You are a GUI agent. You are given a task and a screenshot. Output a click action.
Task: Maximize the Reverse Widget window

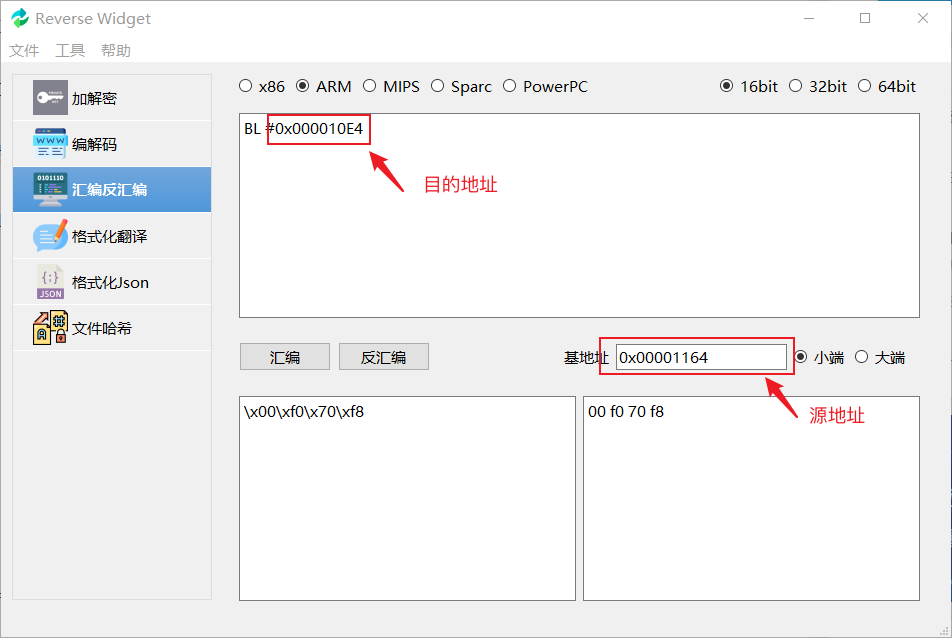coord(865,18)
